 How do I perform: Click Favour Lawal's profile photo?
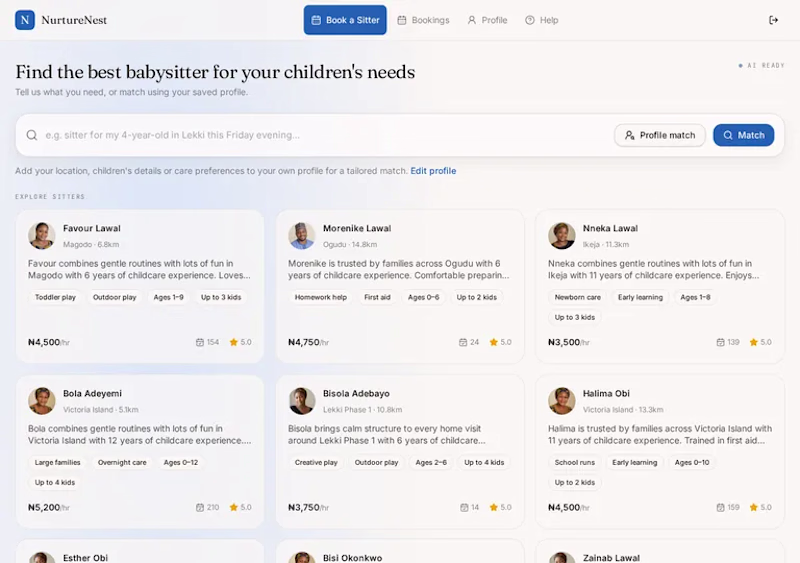click(42, 235)
